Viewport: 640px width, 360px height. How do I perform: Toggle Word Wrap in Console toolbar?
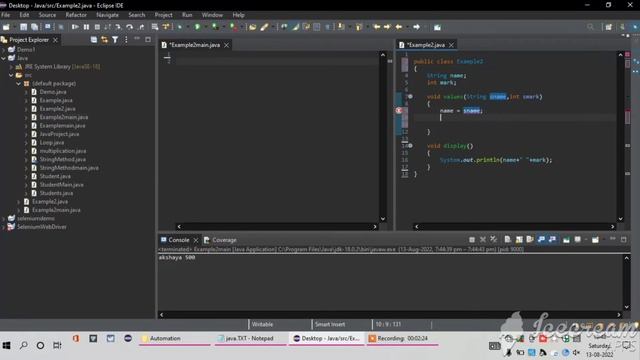tap(530, 240)
